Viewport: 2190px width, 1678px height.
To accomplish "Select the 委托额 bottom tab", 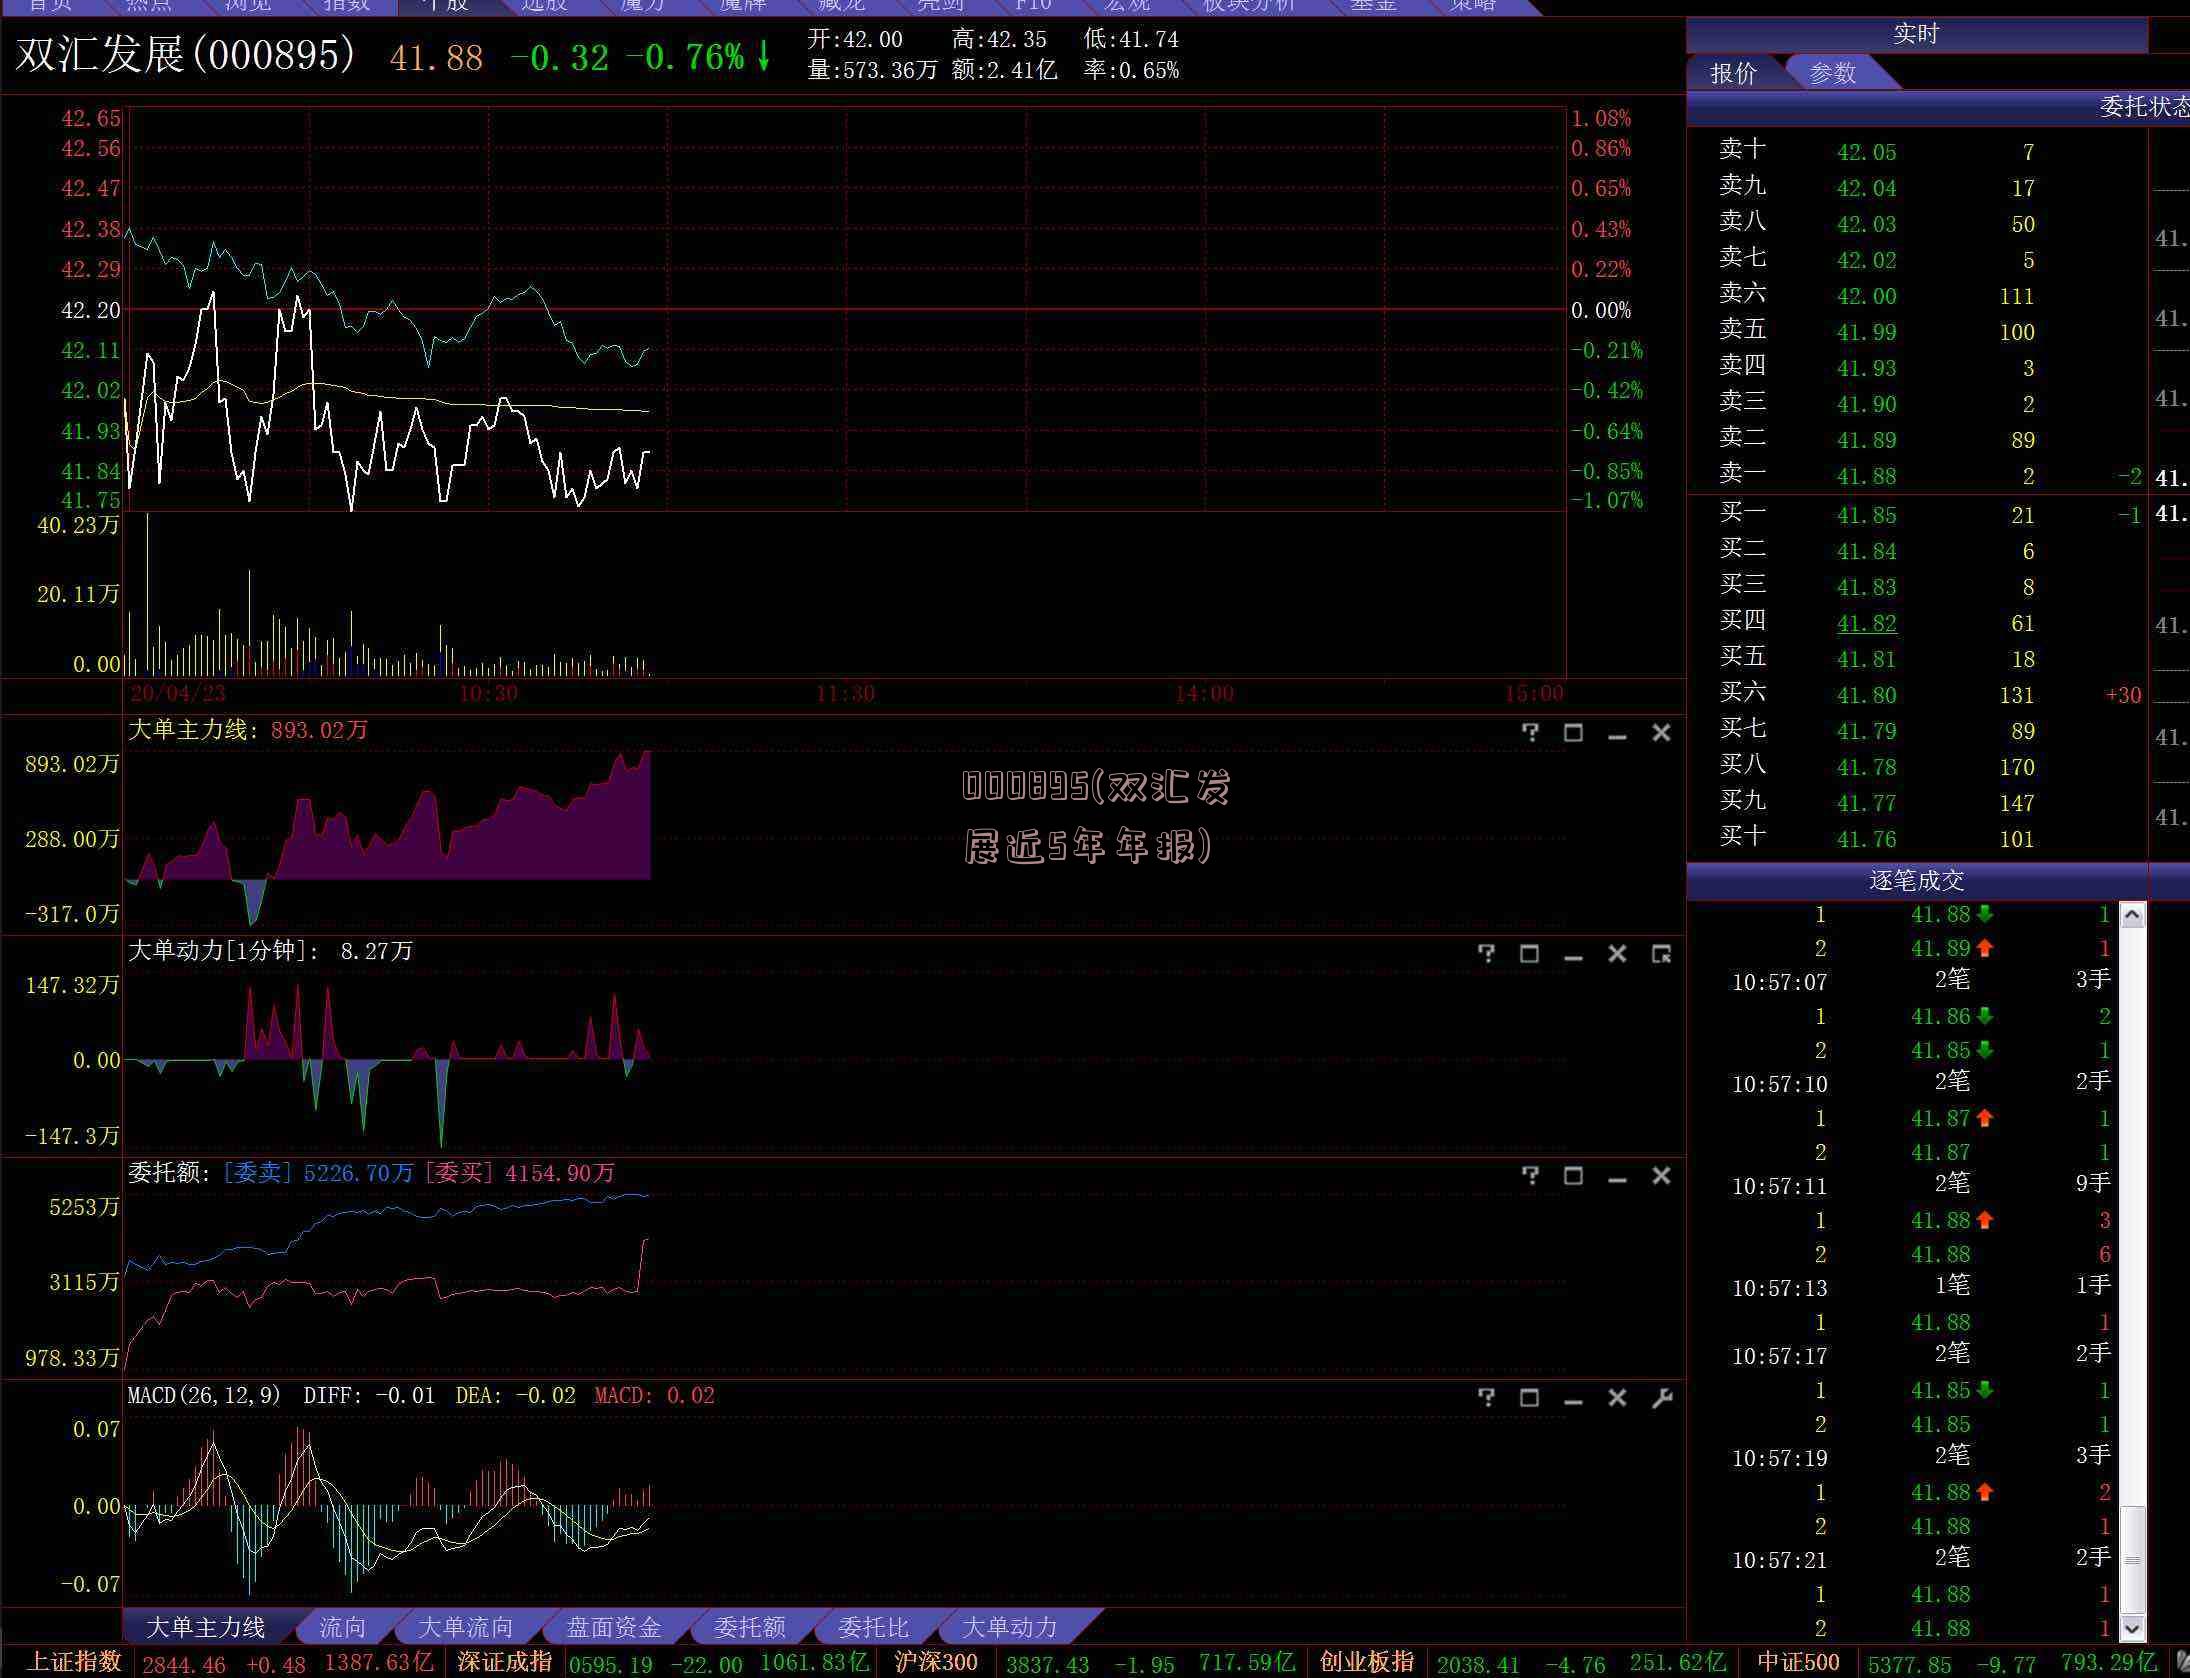I will coord(750,1627).
